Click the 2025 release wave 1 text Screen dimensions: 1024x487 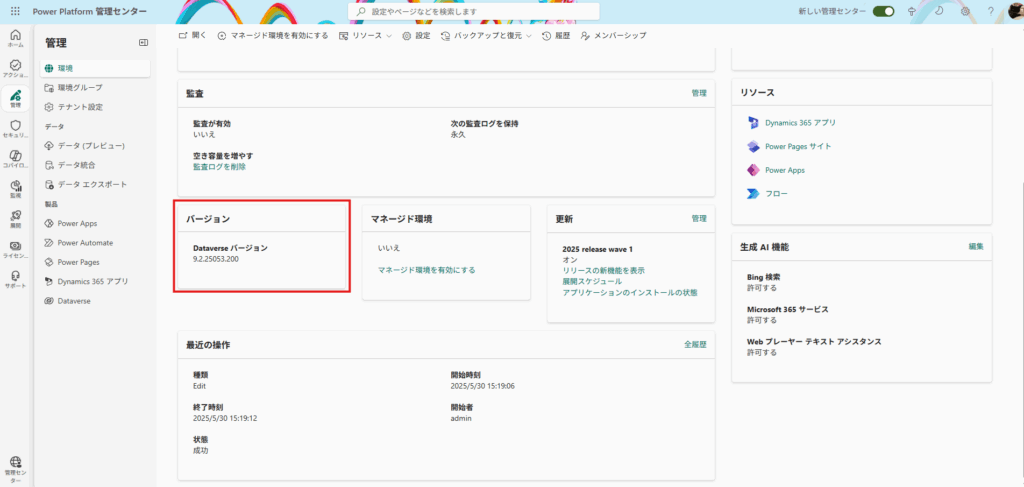click(x=598, y=249)
